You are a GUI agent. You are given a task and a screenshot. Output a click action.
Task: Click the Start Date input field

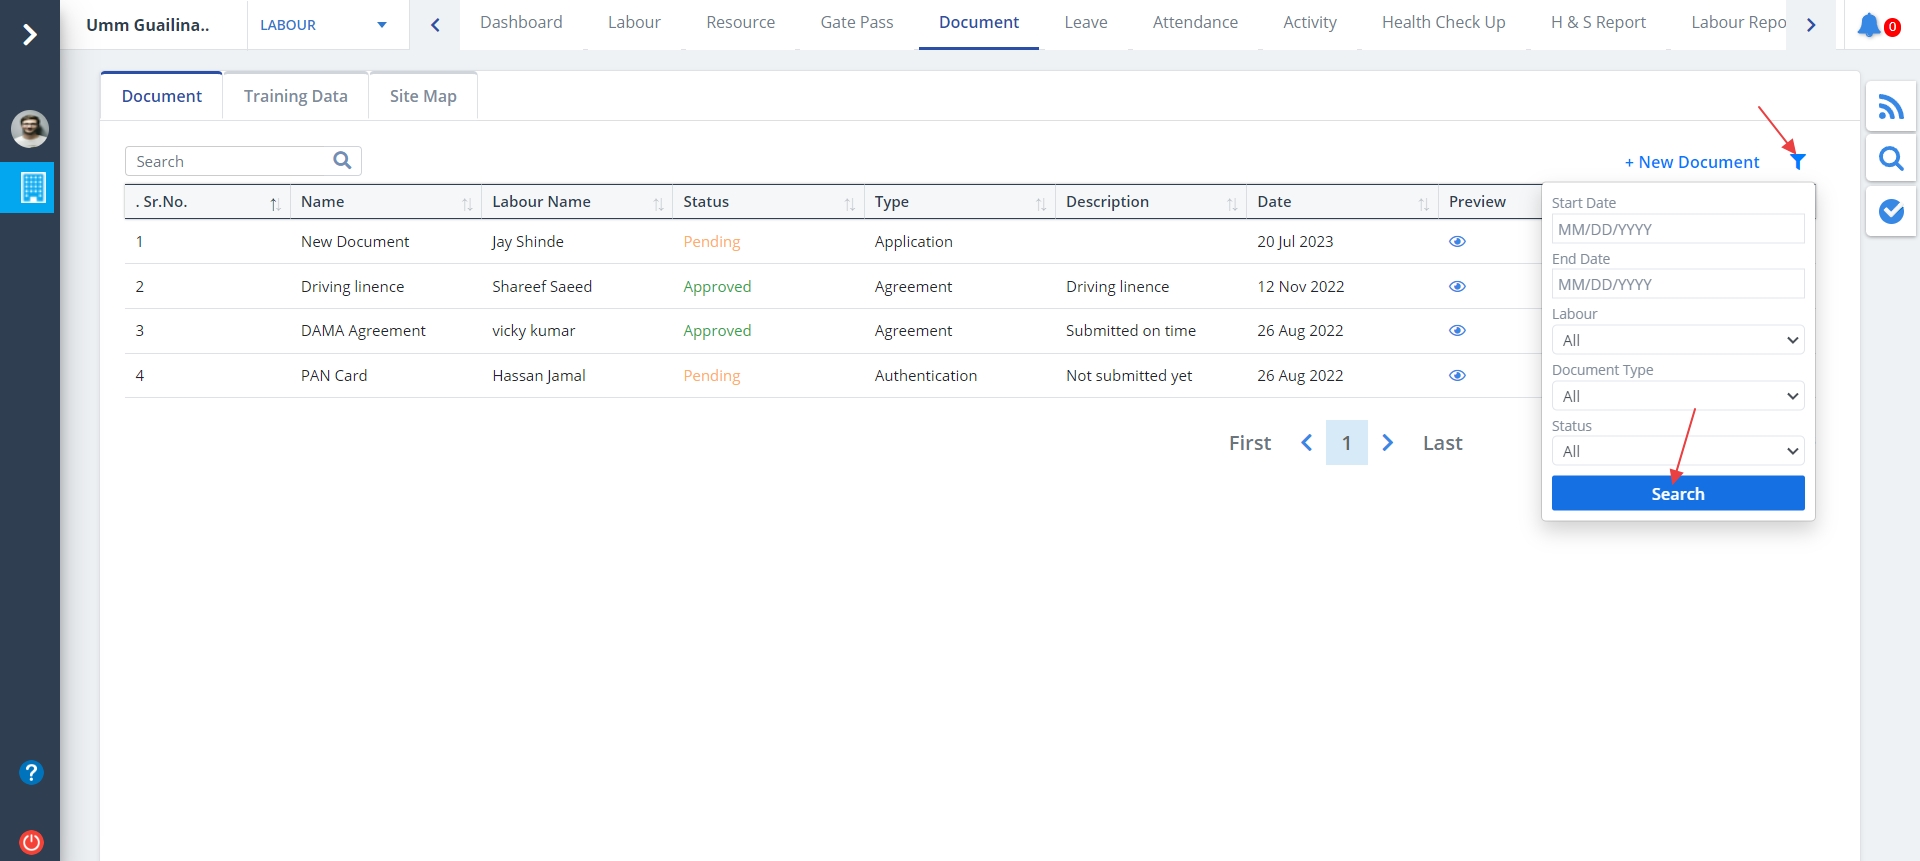[1677, 229]
